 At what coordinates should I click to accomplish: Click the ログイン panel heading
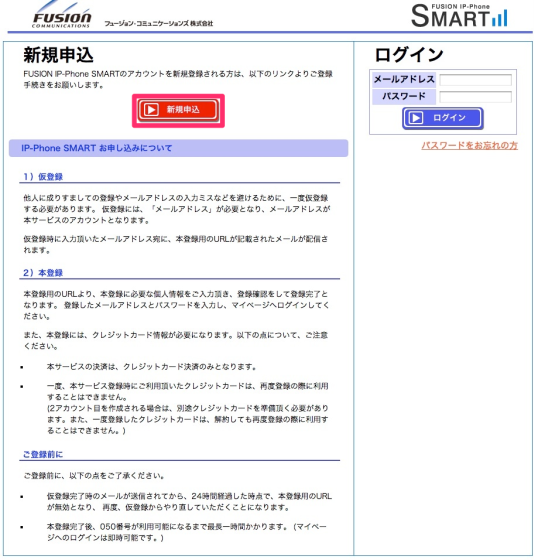click(409, 55)
